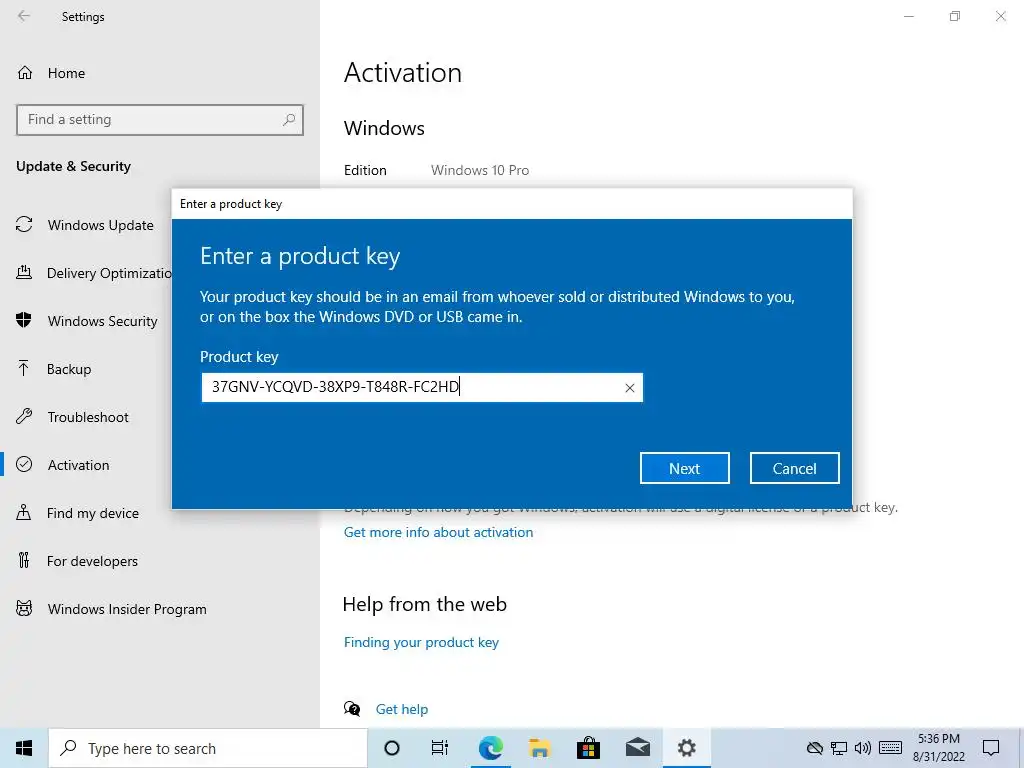
Task: Click the Backup arrow icon
Action: [24, 368]
